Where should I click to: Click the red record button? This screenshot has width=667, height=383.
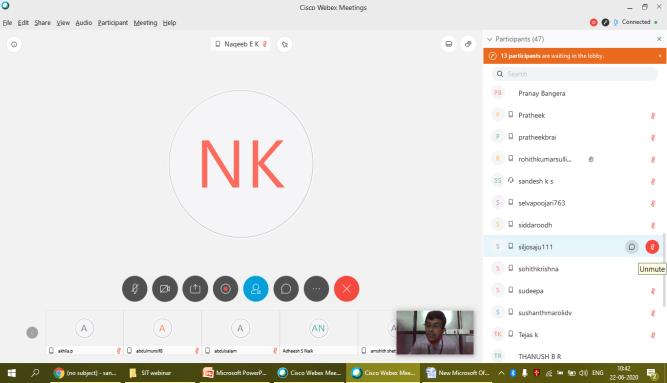tap(225, 289)
